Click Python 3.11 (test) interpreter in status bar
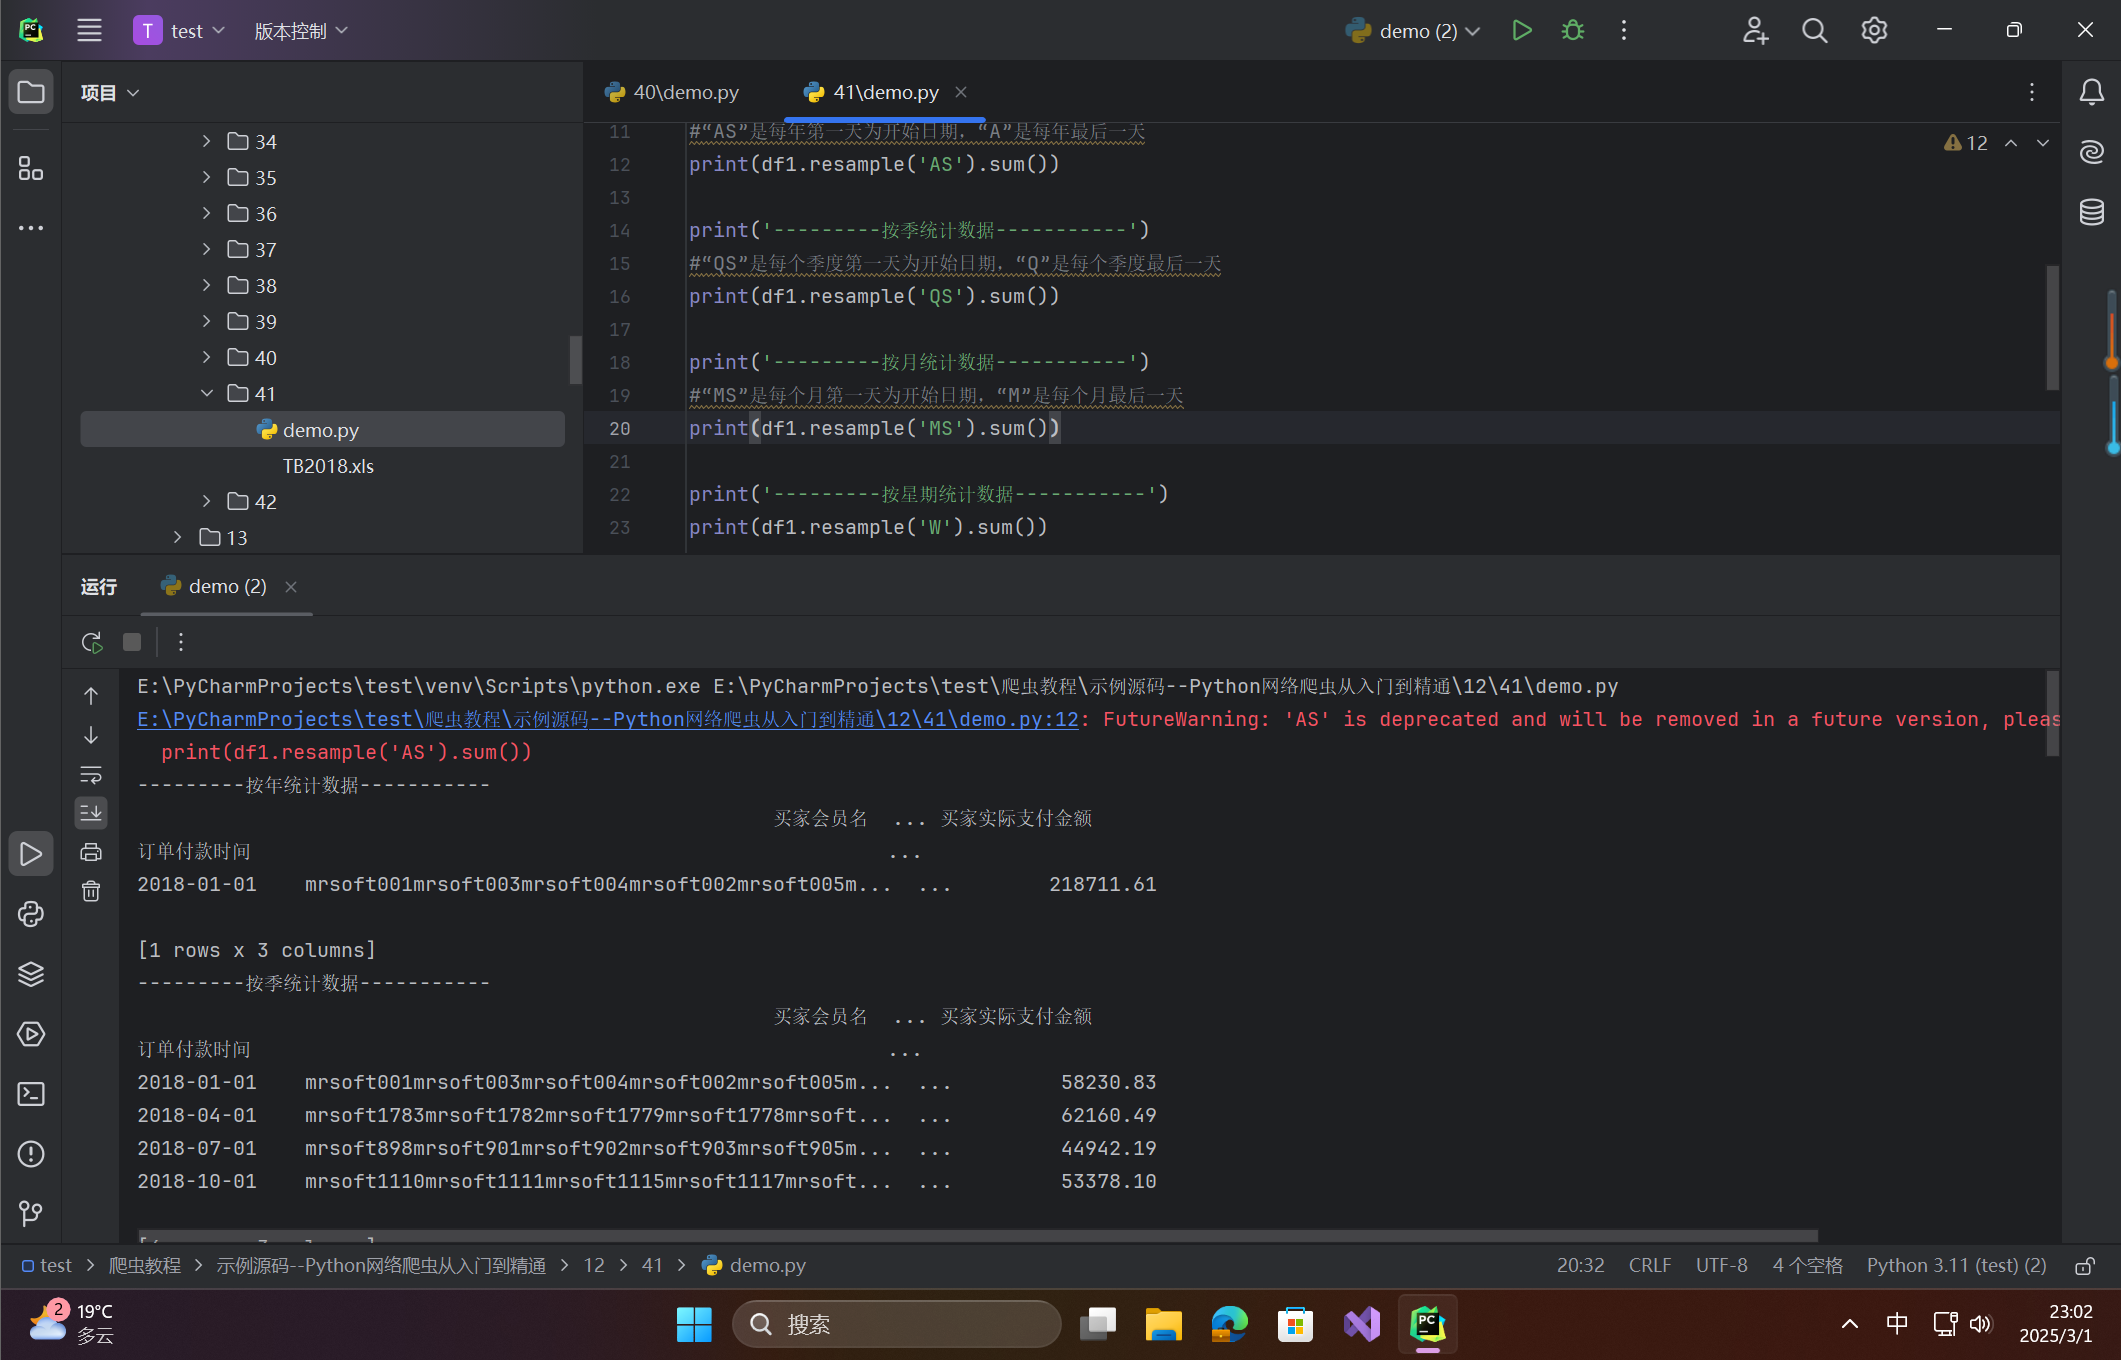This screenshot has height=1360, width=2121. coord(1956,1266)
